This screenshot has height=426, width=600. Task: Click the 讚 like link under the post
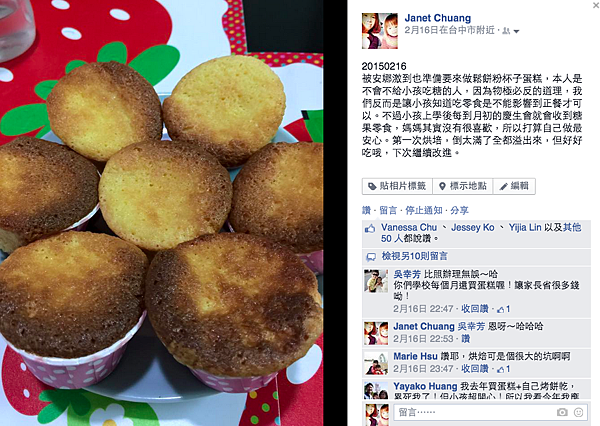366,210
